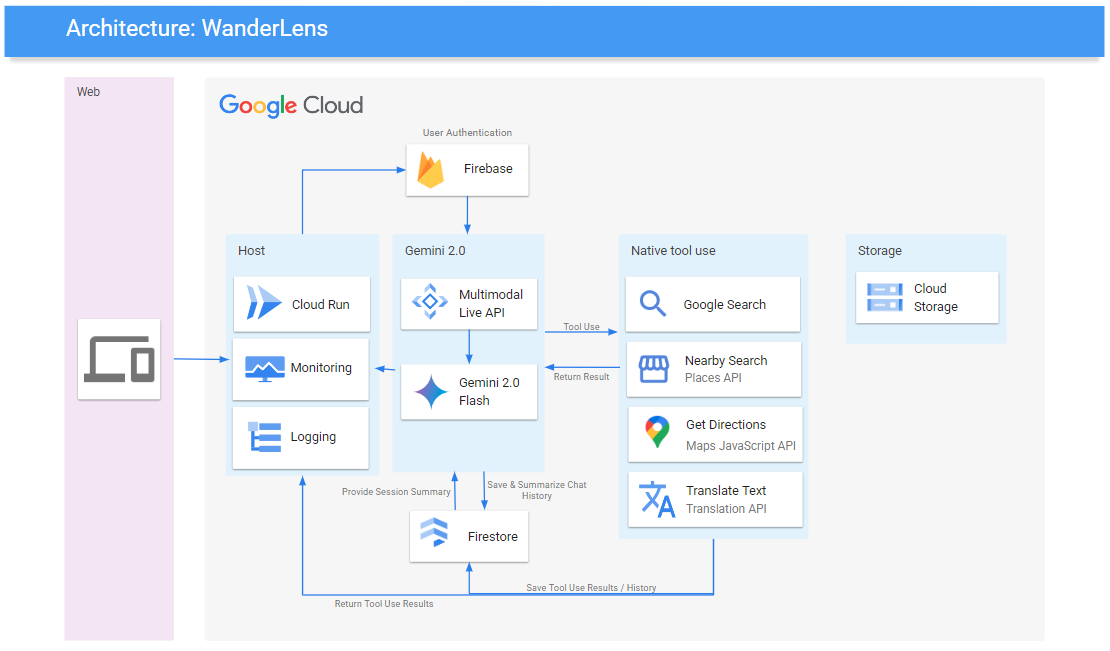
Task: Select the Nearby Search storefront icon
Action: coord(653,369)
